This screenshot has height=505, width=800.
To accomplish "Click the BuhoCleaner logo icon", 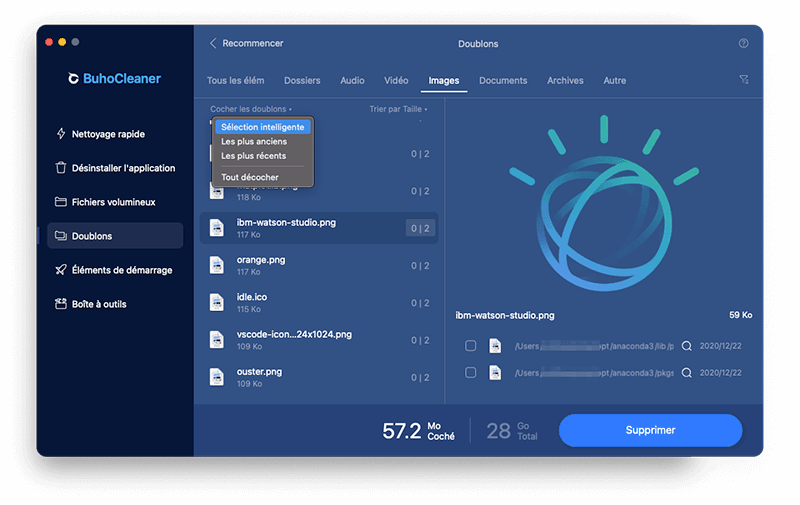I will 73,79.
